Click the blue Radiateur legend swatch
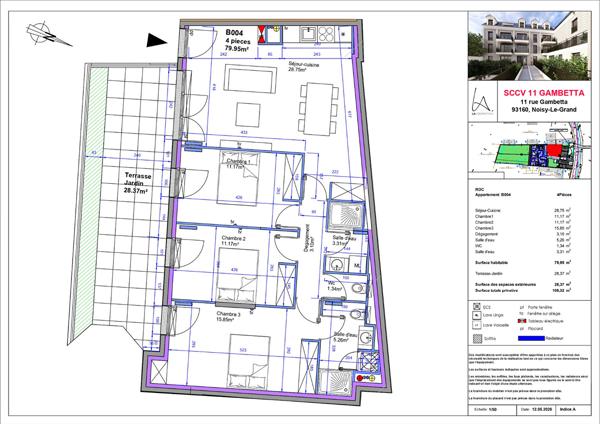Image resolution: width=600 pixels, height=424 pixels. pos(531,338)
